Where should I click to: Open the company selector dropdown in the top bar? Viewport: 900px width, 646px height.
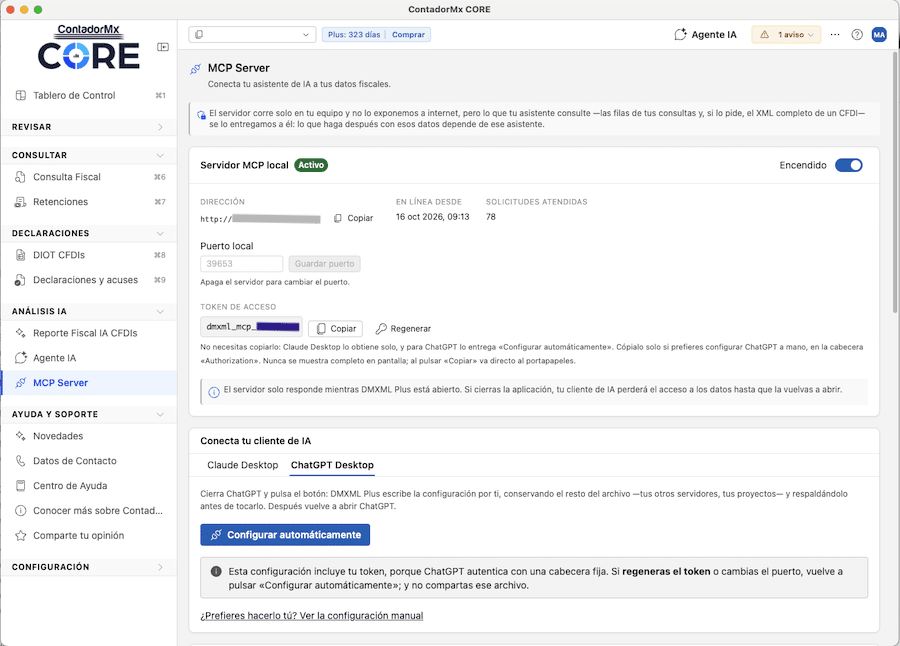point(252,34)
